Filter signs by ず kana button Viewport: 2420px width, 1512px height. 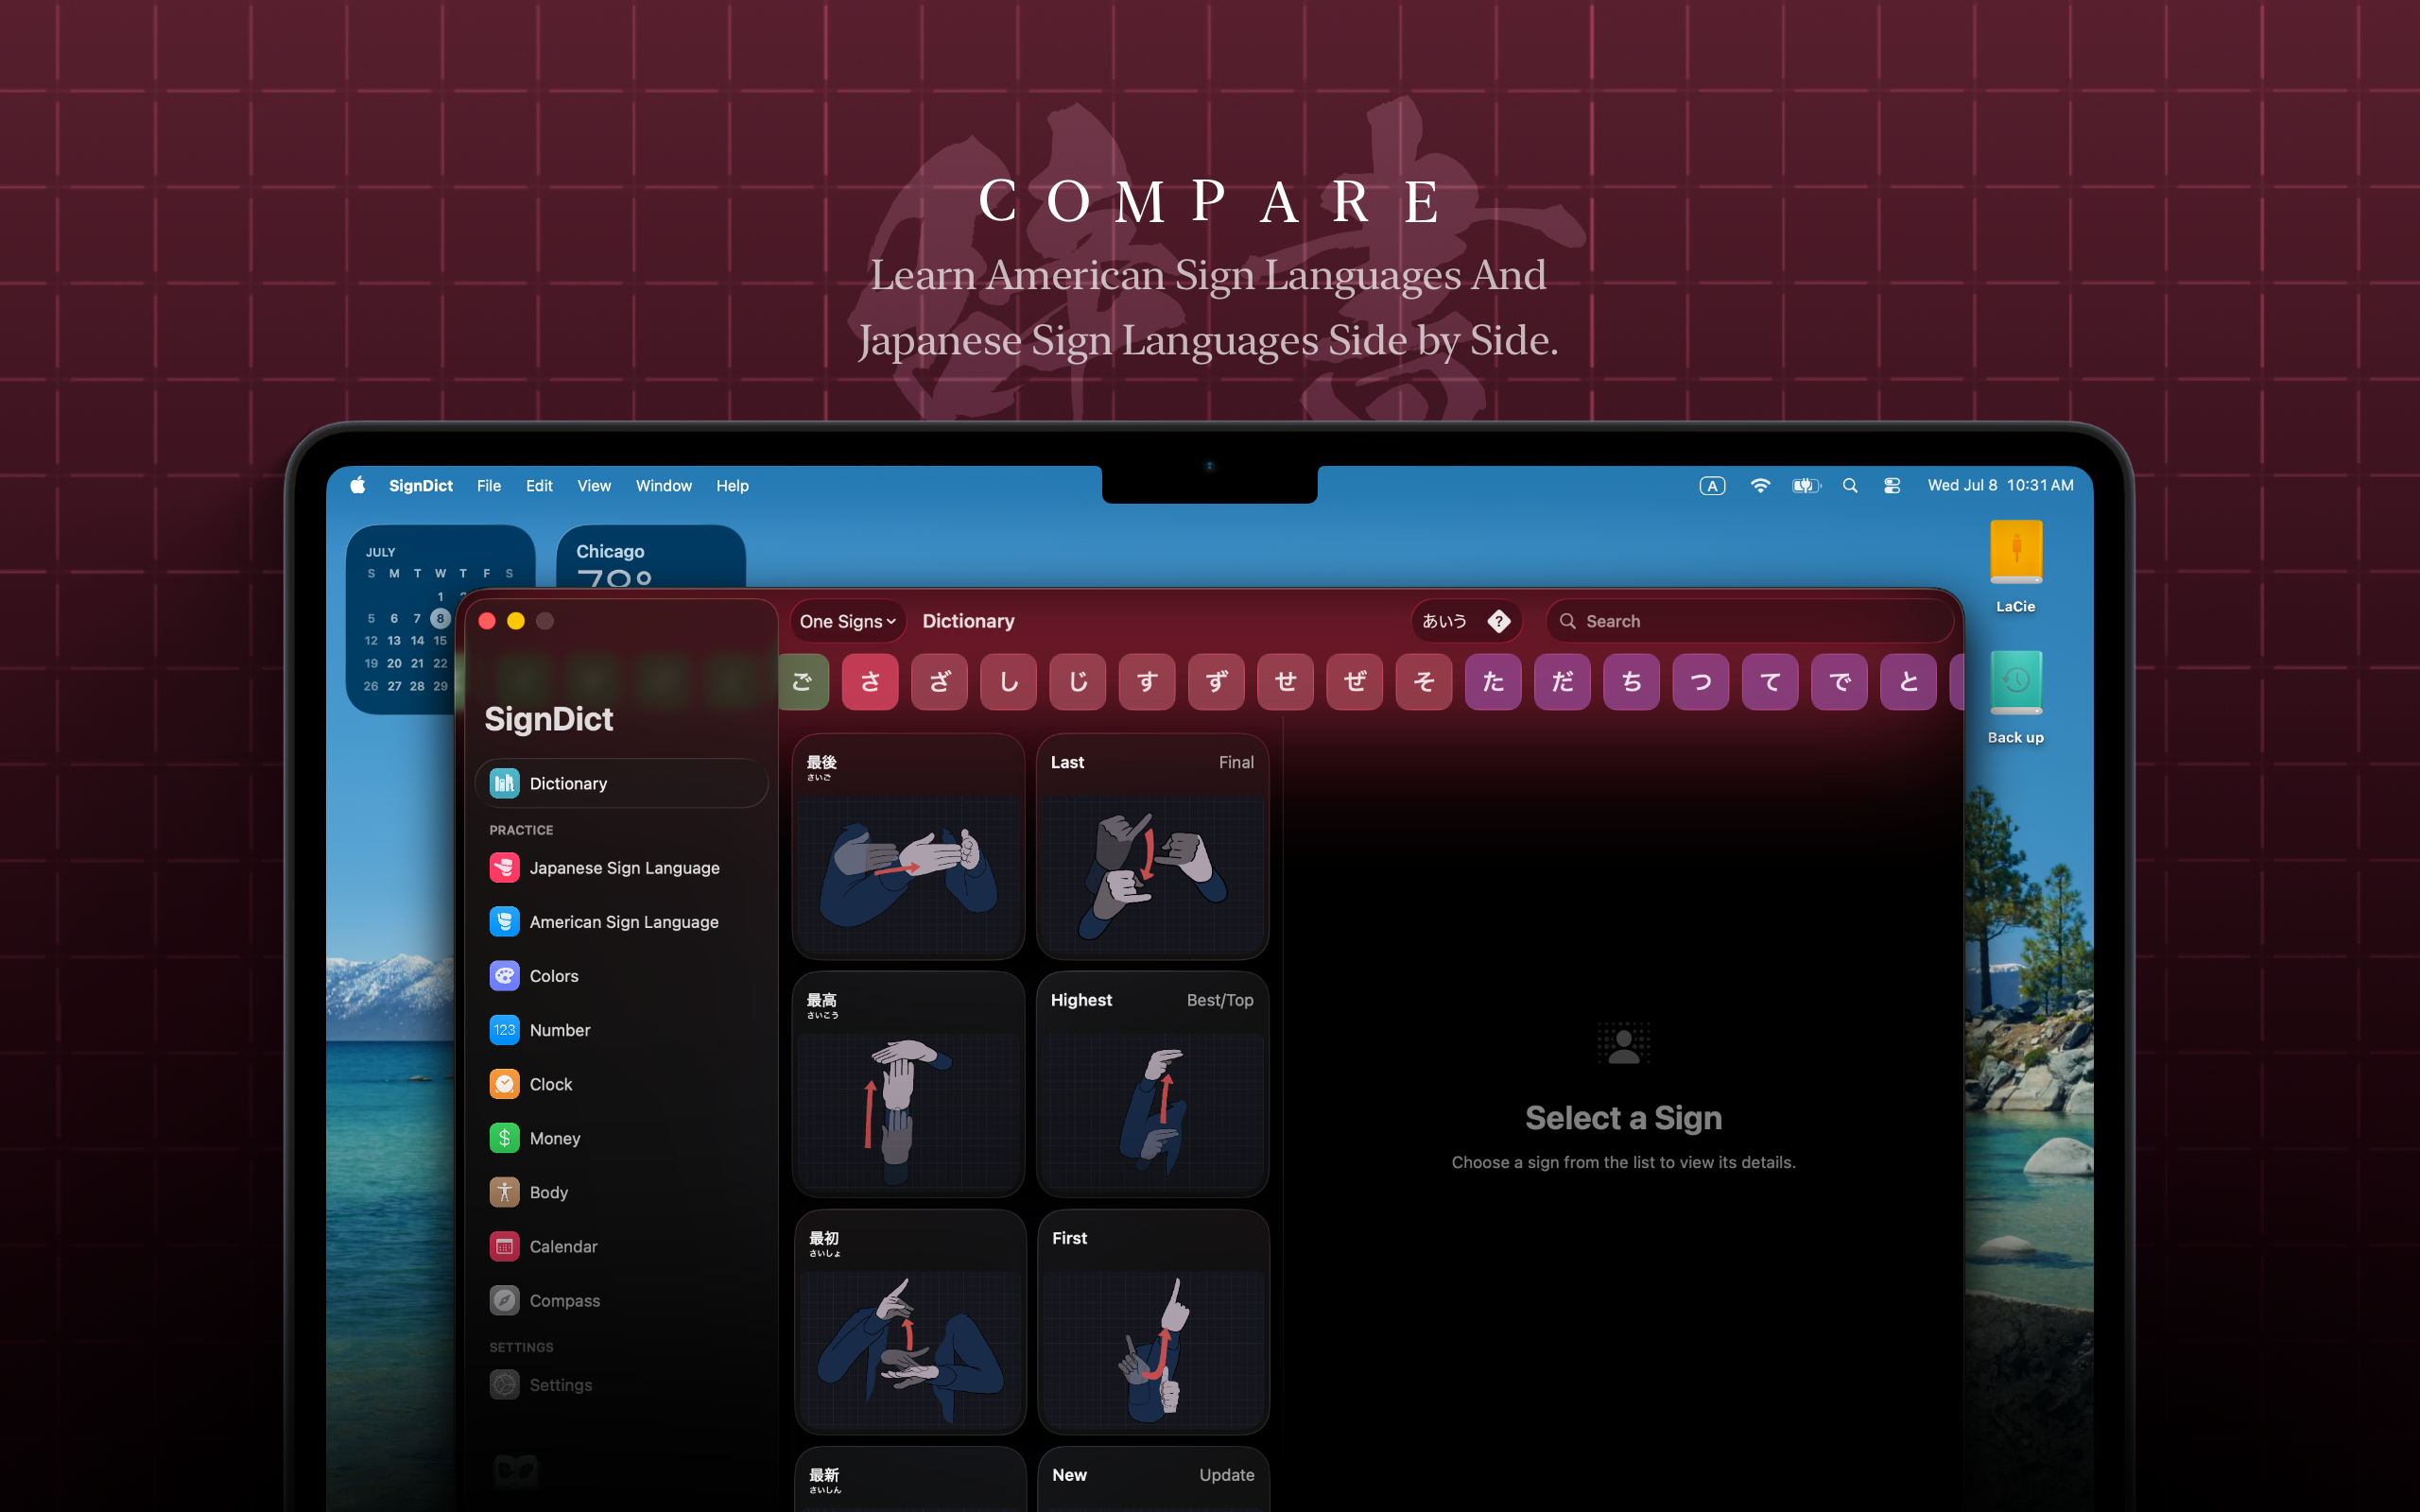coord(1216,682)
